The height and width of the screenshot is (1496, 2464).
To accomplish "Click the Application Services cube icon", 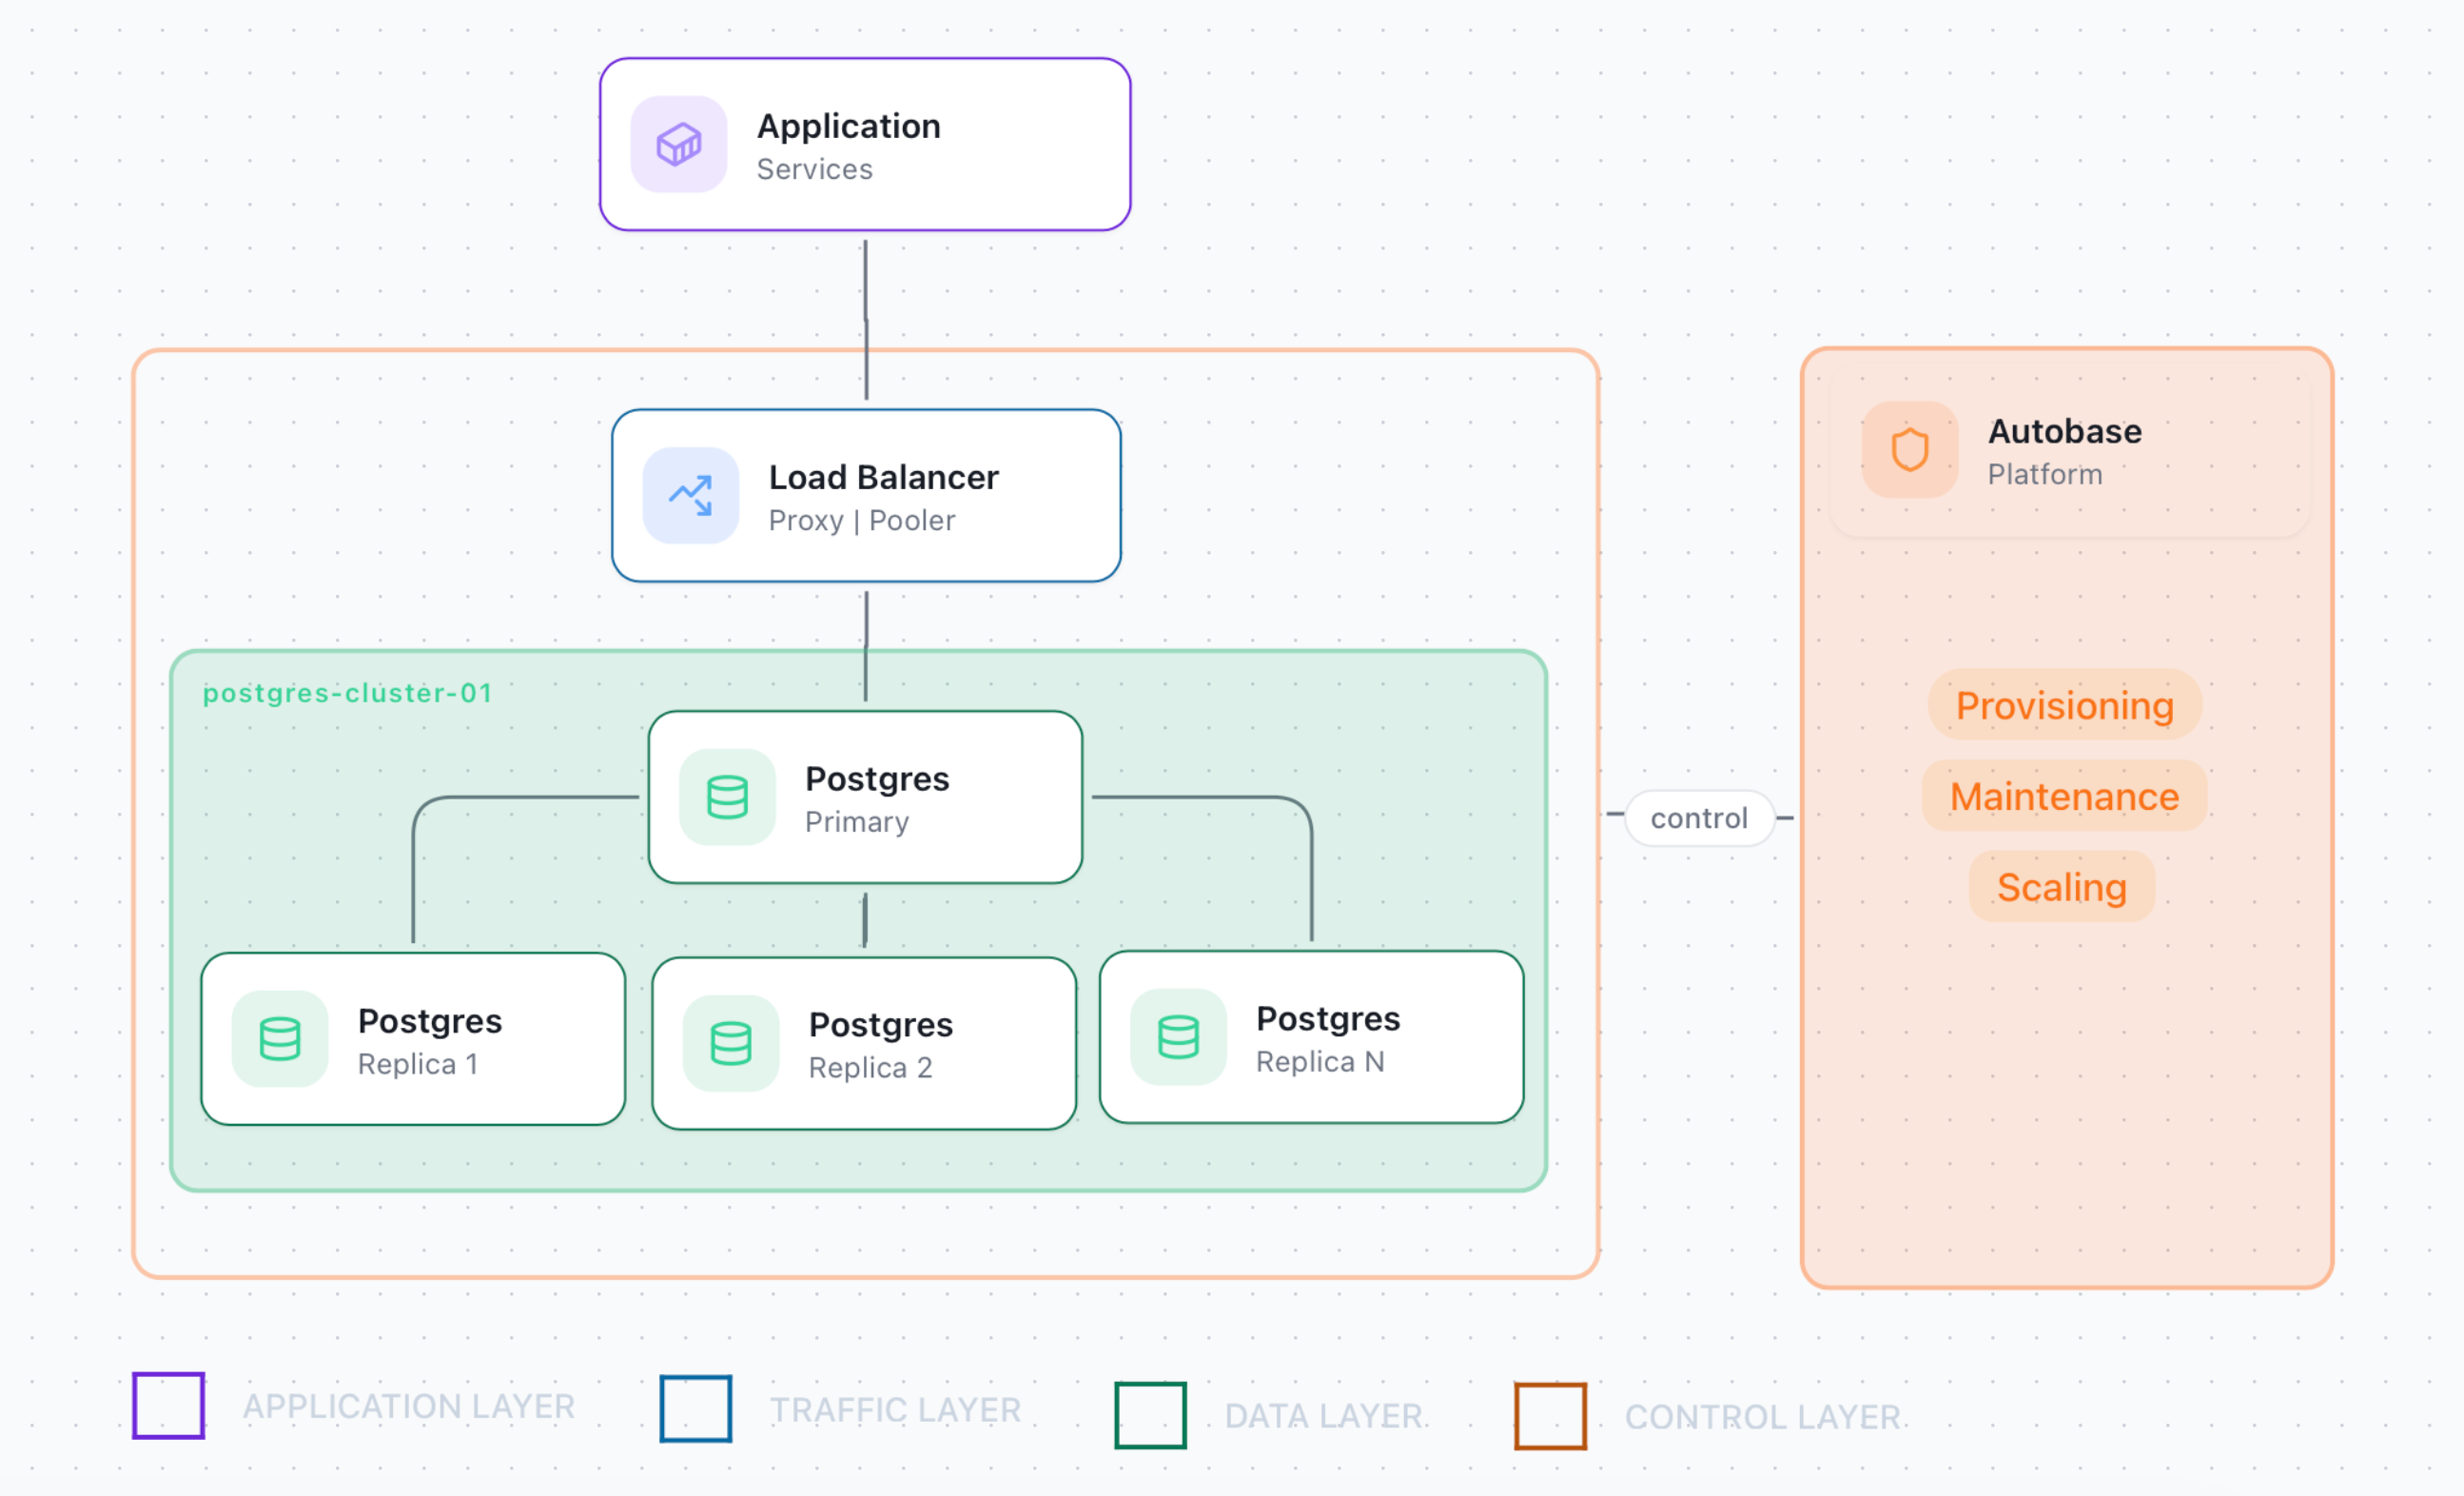I will pos(679,144).
